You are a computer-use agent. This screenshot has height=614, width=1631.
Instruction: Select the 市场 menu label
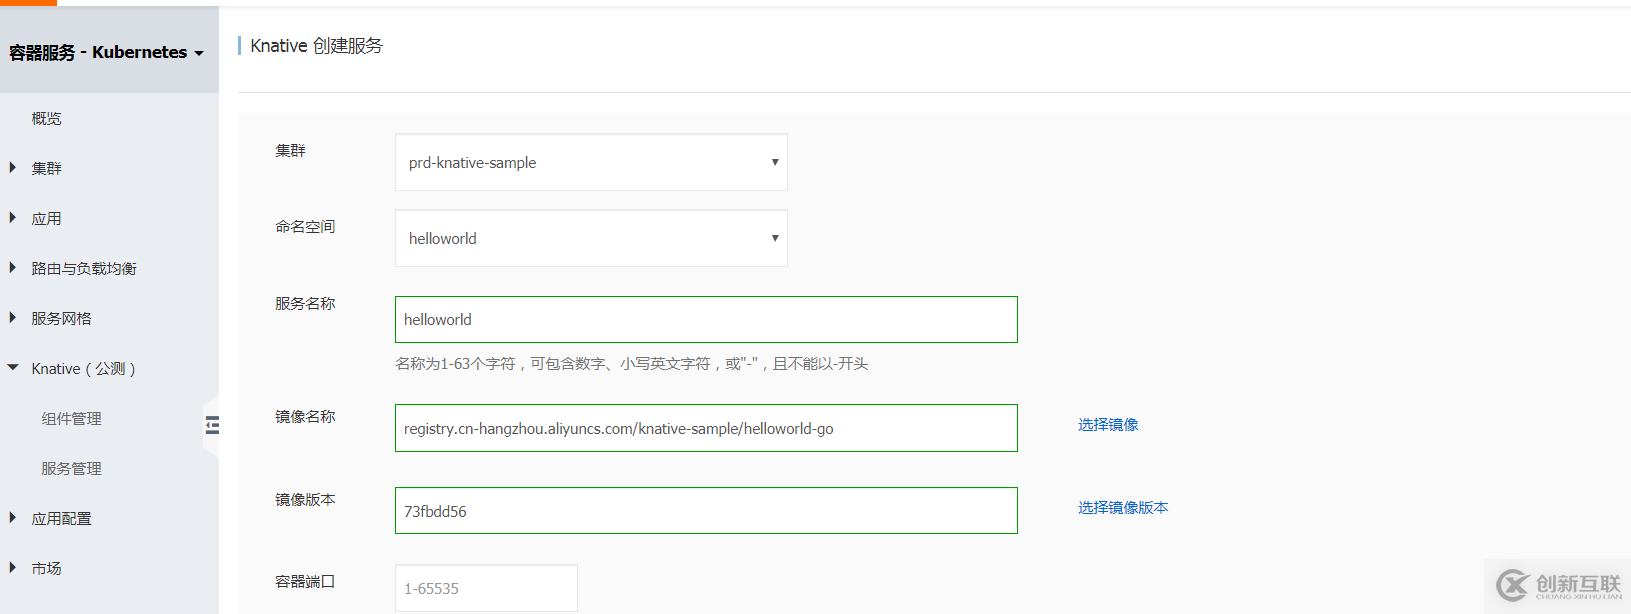tap(46, 568)
